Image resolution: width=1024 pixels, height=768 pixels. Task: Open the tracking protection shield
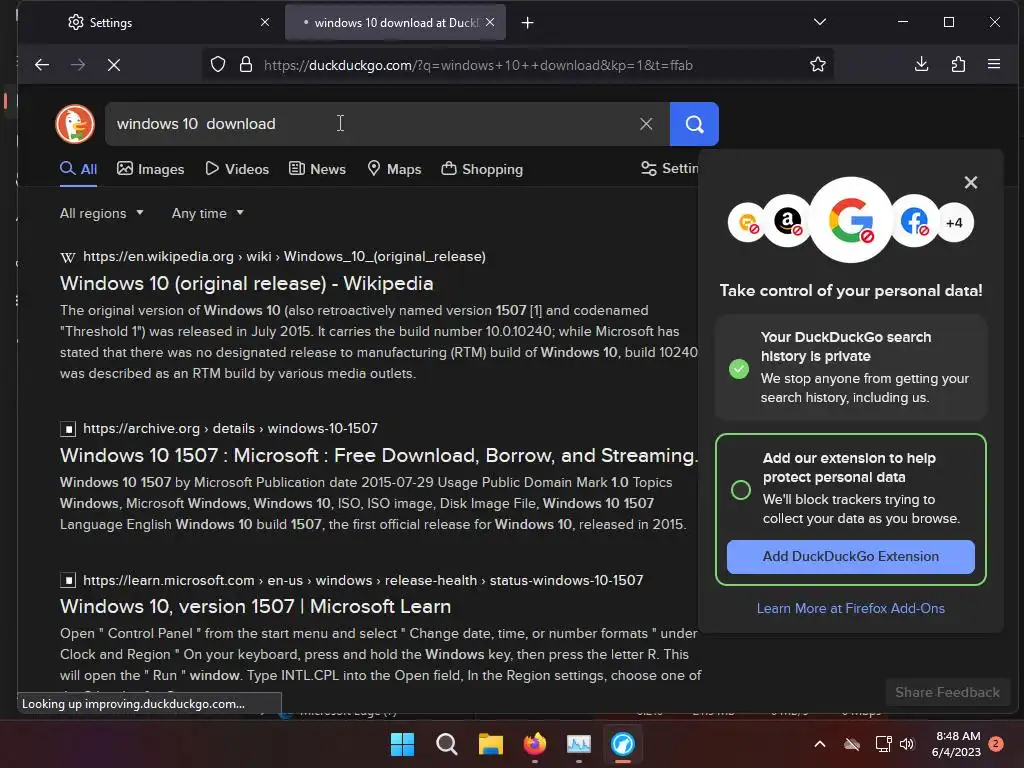pyautogui.click(x=218, y=65)
